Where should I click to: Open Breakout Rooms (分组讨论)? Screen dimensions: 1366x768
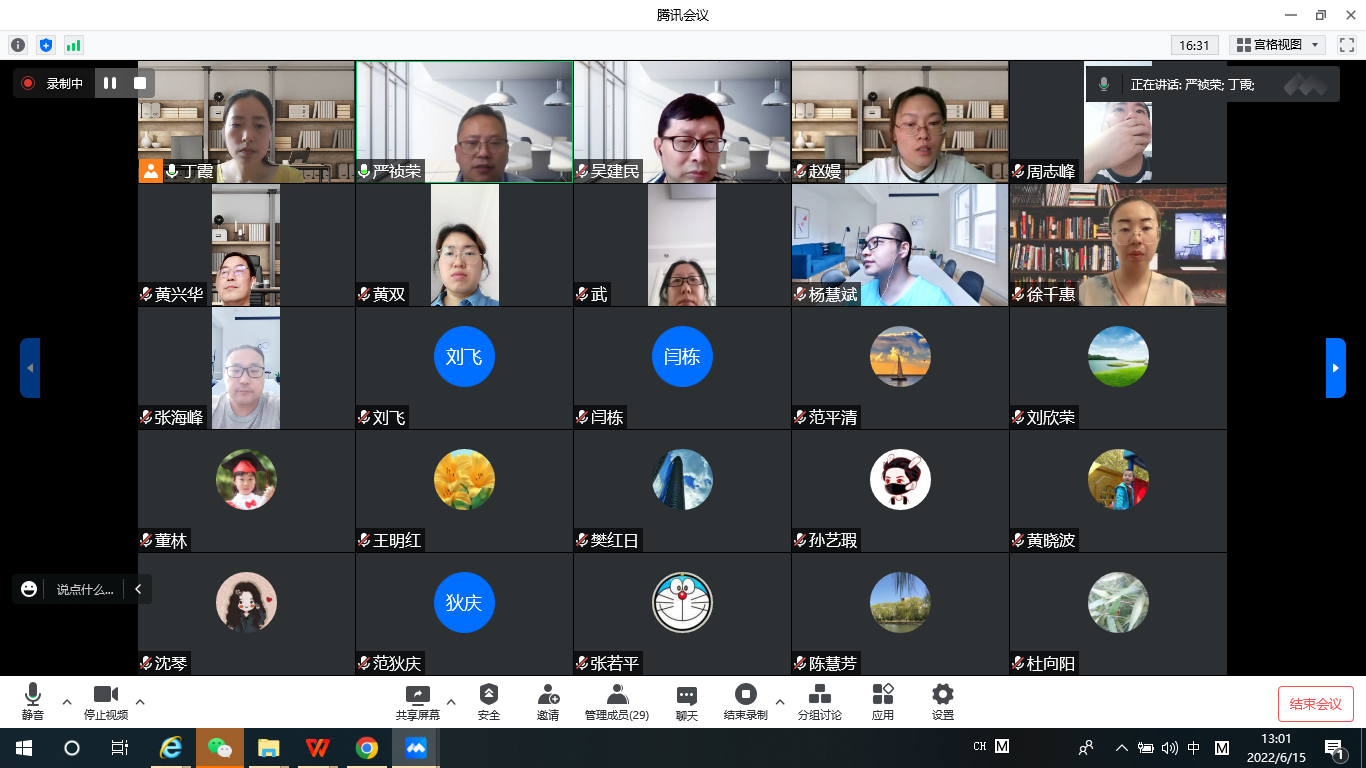819,701
